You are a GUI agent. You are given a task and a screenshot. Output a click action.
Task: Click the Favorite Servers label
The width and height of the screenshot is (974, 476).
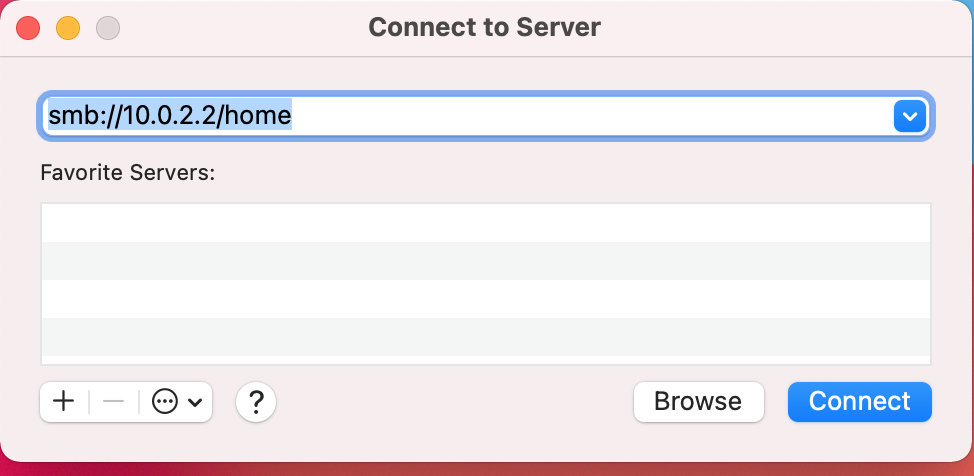coord(128,172)
